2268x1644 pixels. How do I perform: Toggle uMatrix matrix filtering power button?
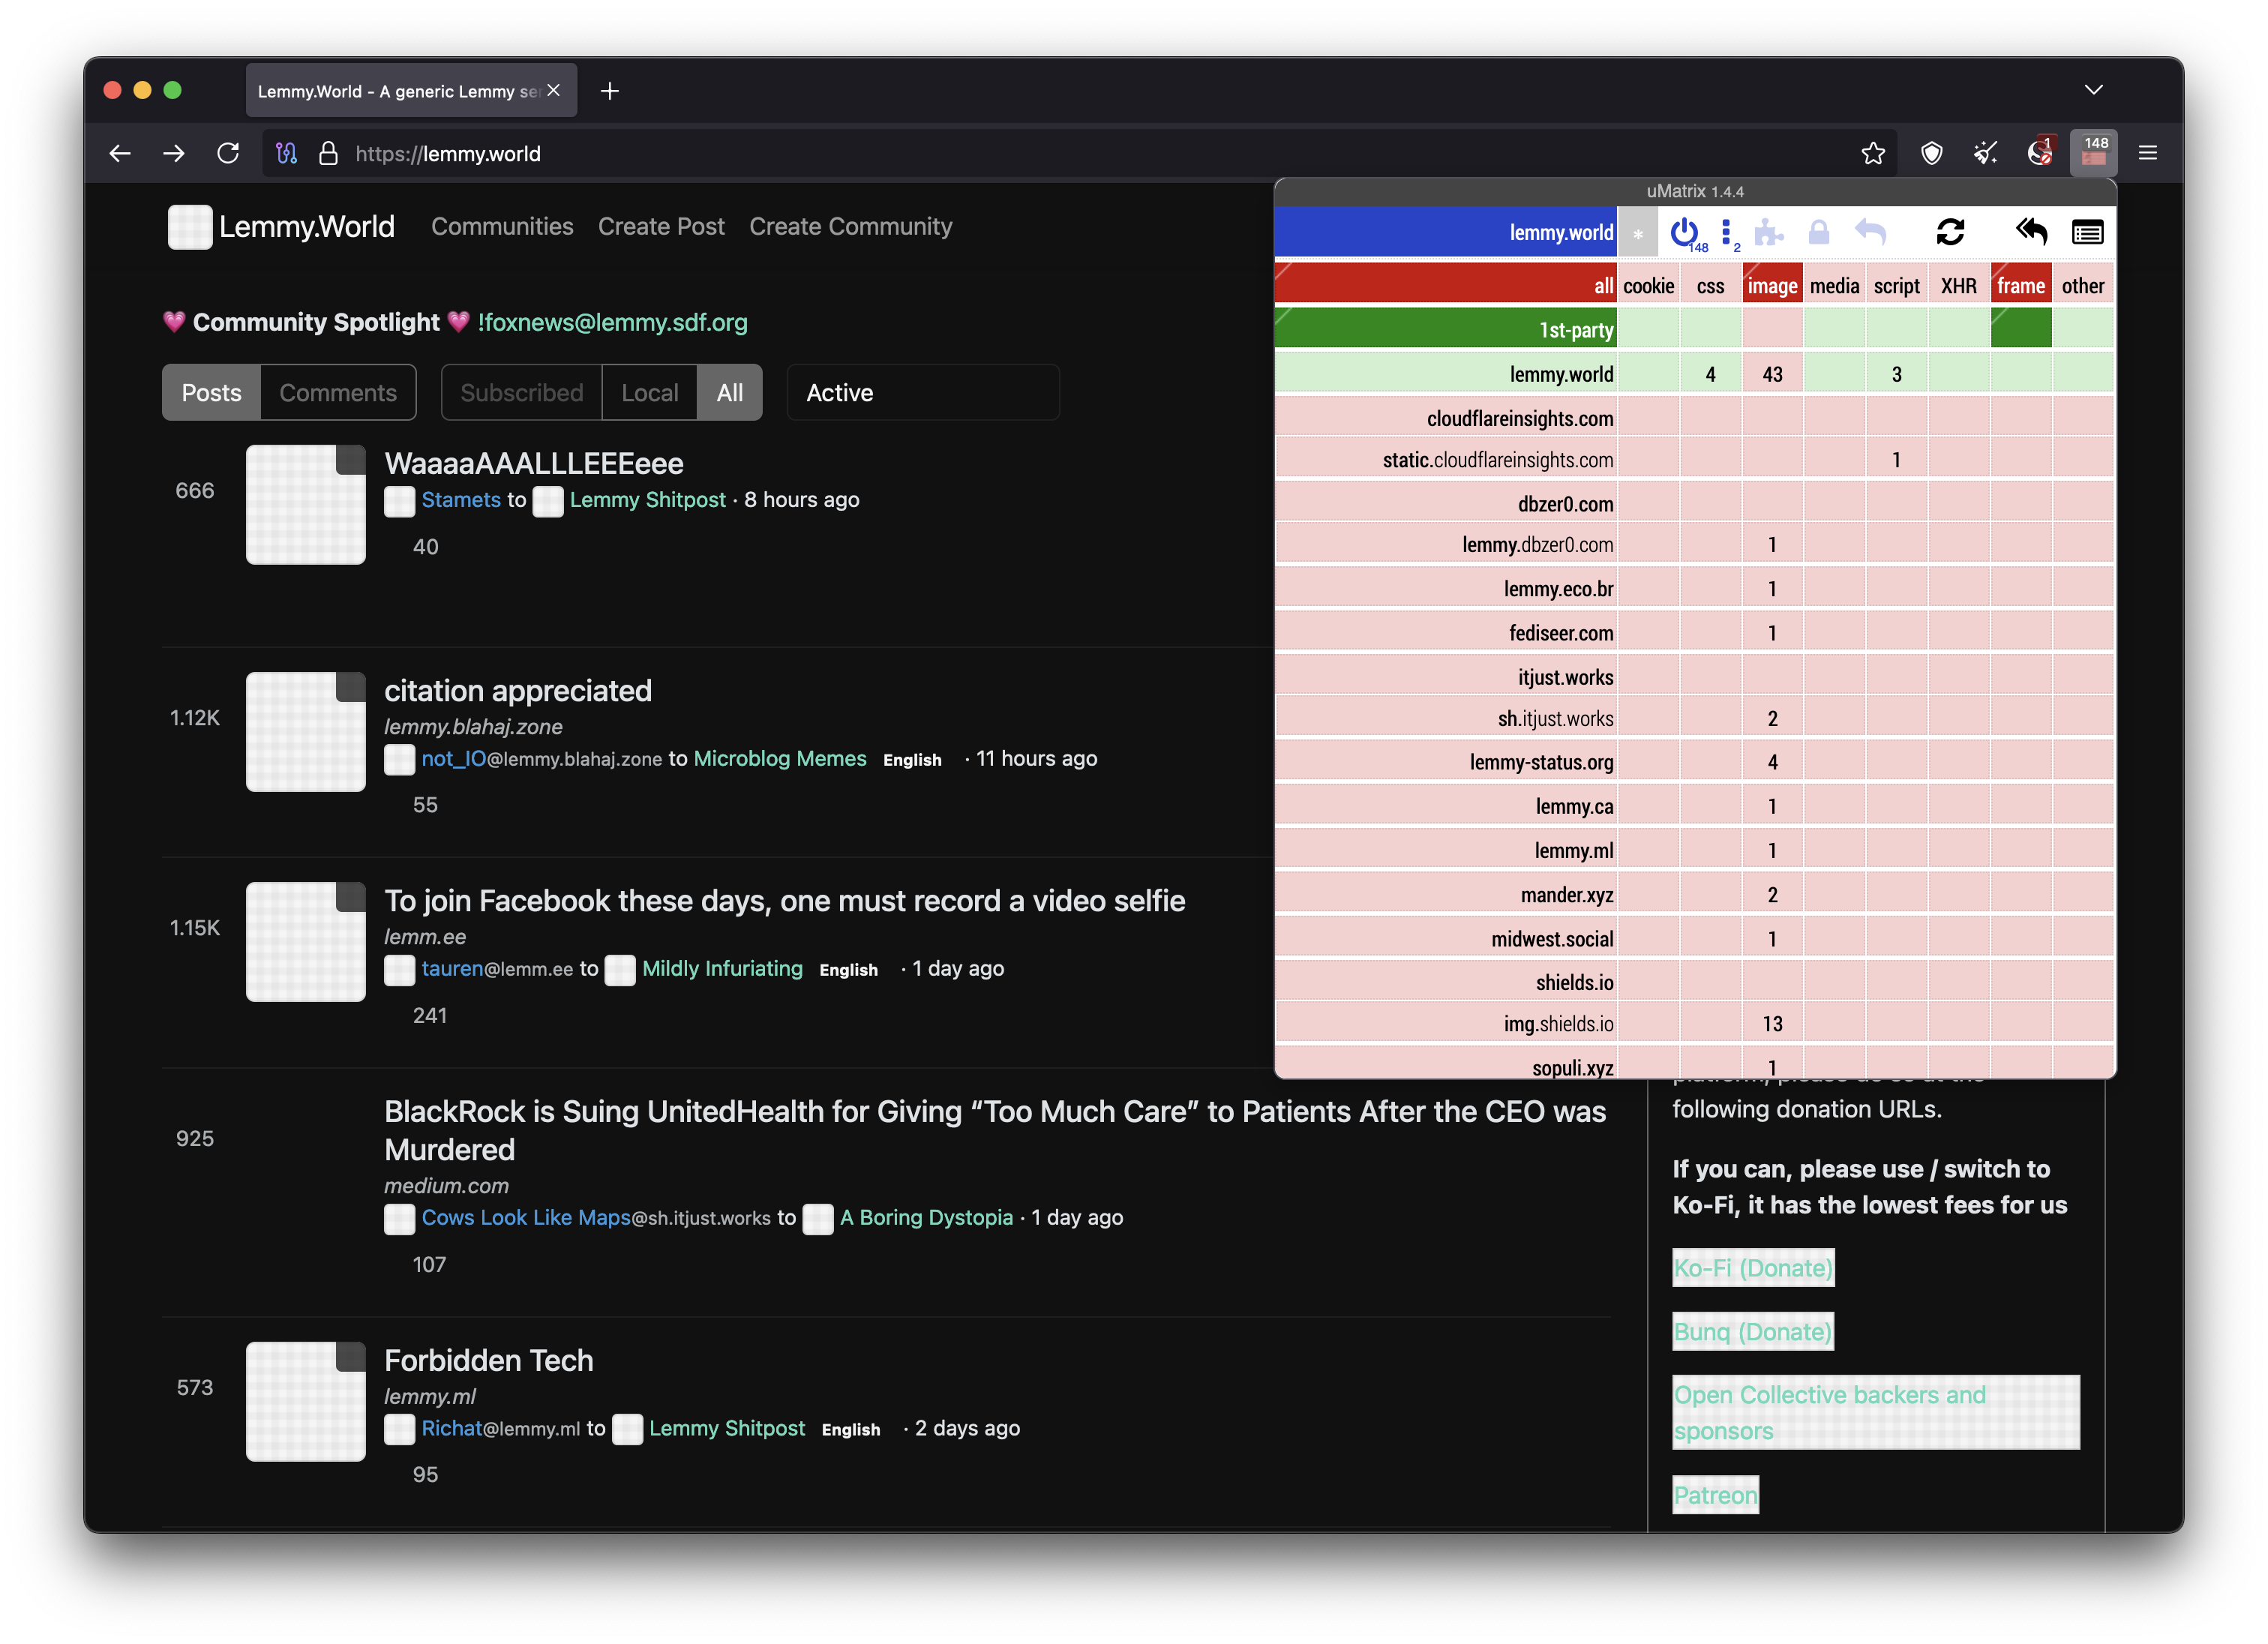coord(1685,233)
